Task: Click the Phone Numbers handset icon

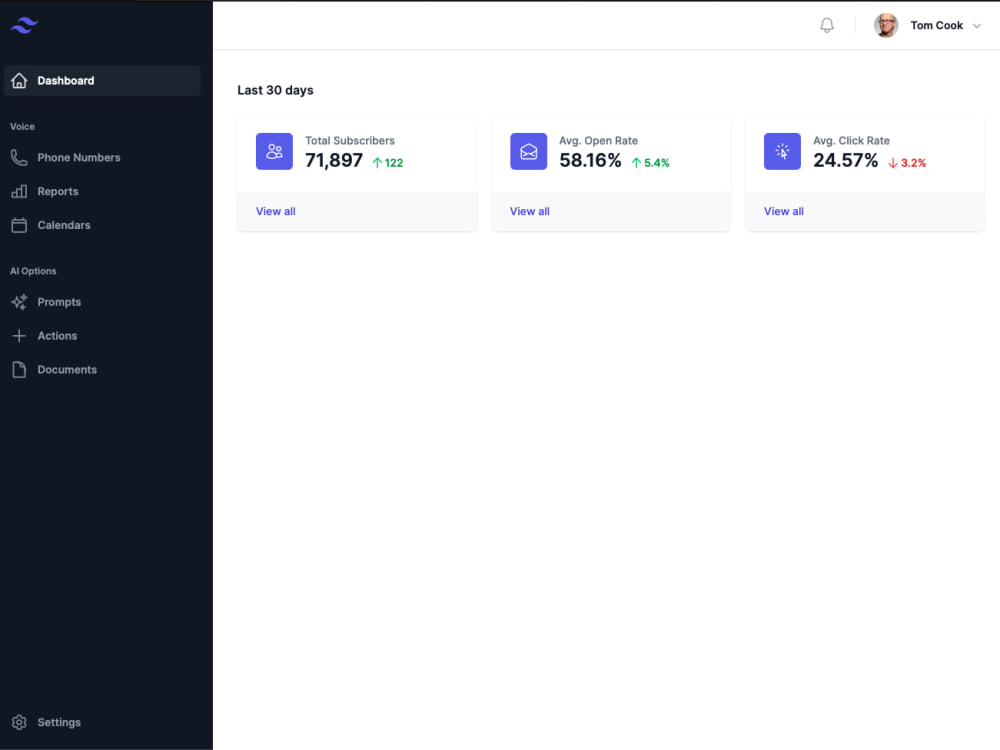Action: pyautogui.click(x=19, y=158)
